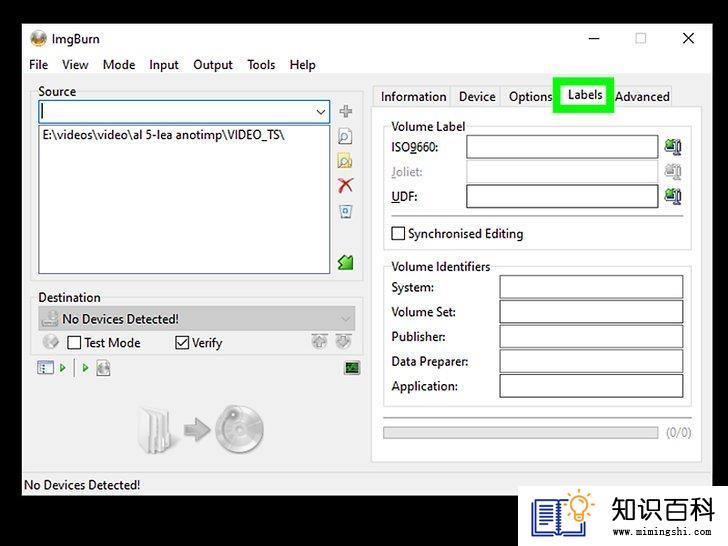Open the Output menu
Image resolution: width=728 pixels, height=546 pixels.
click(213, 65)
